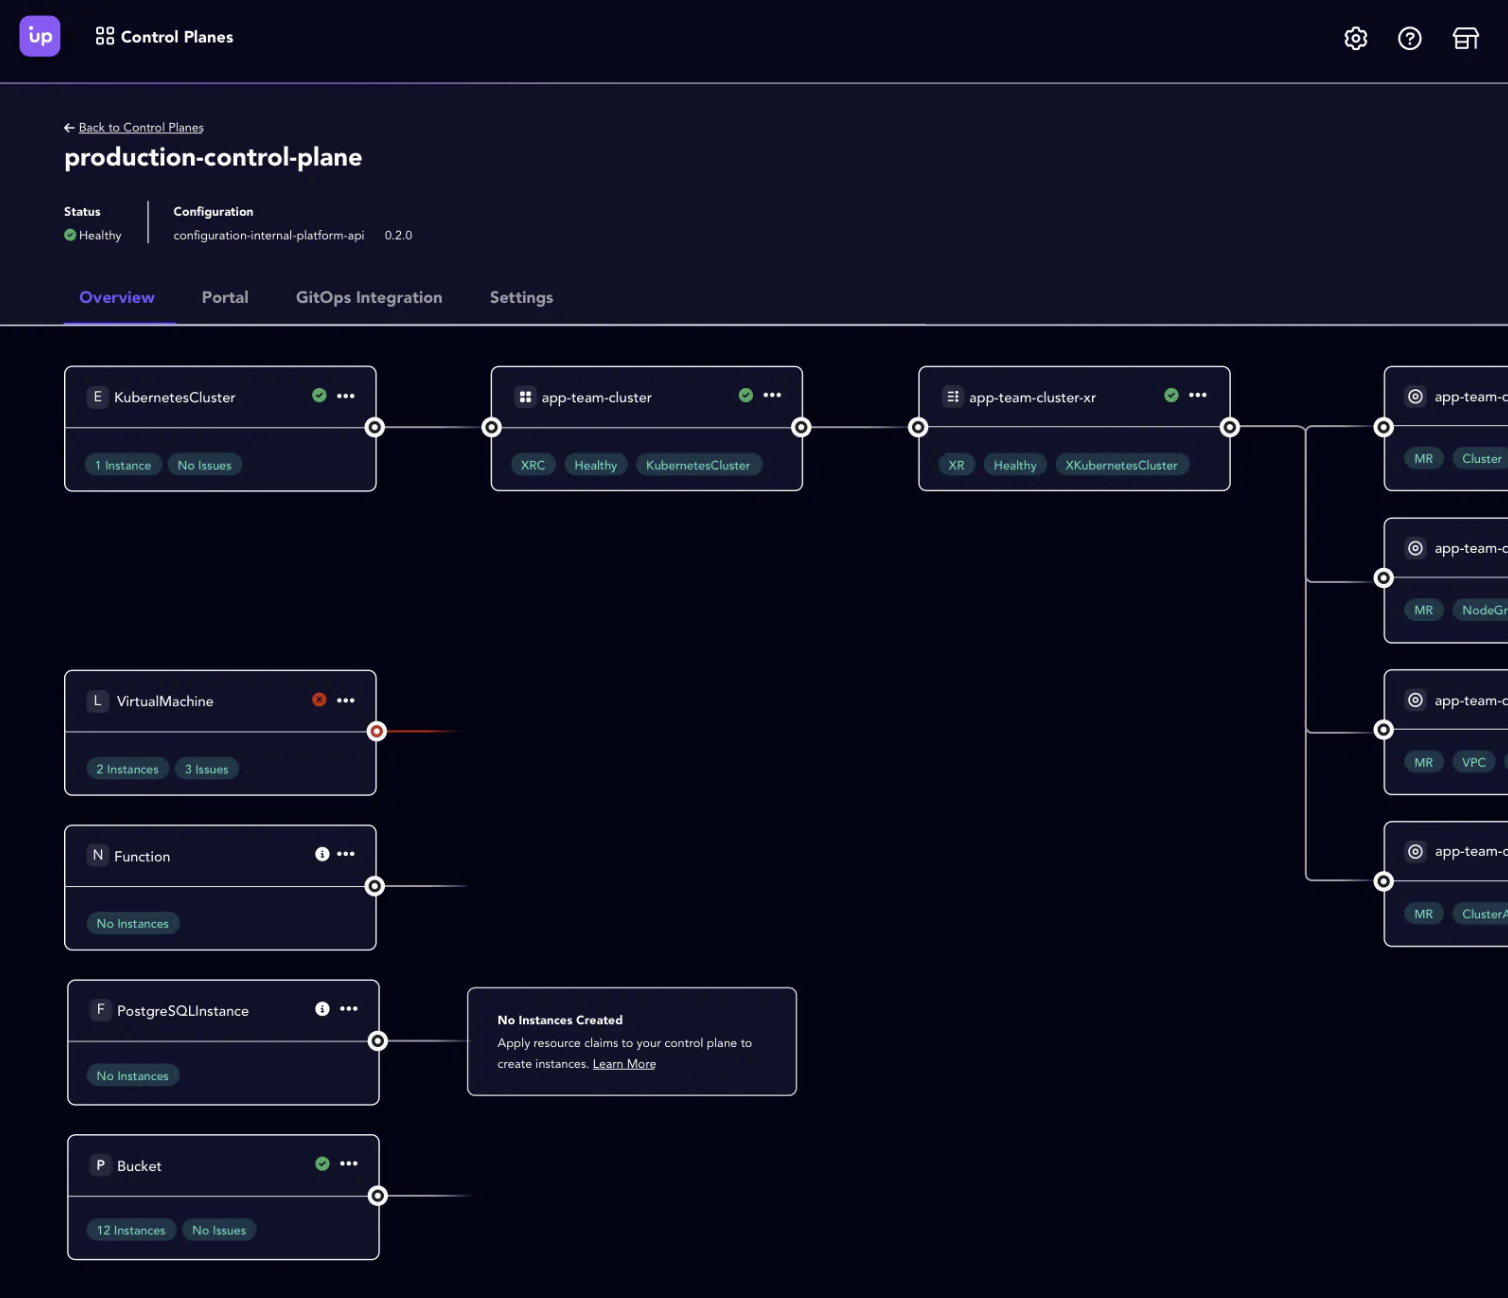Click the info icon on Function card

pos(322,854)
